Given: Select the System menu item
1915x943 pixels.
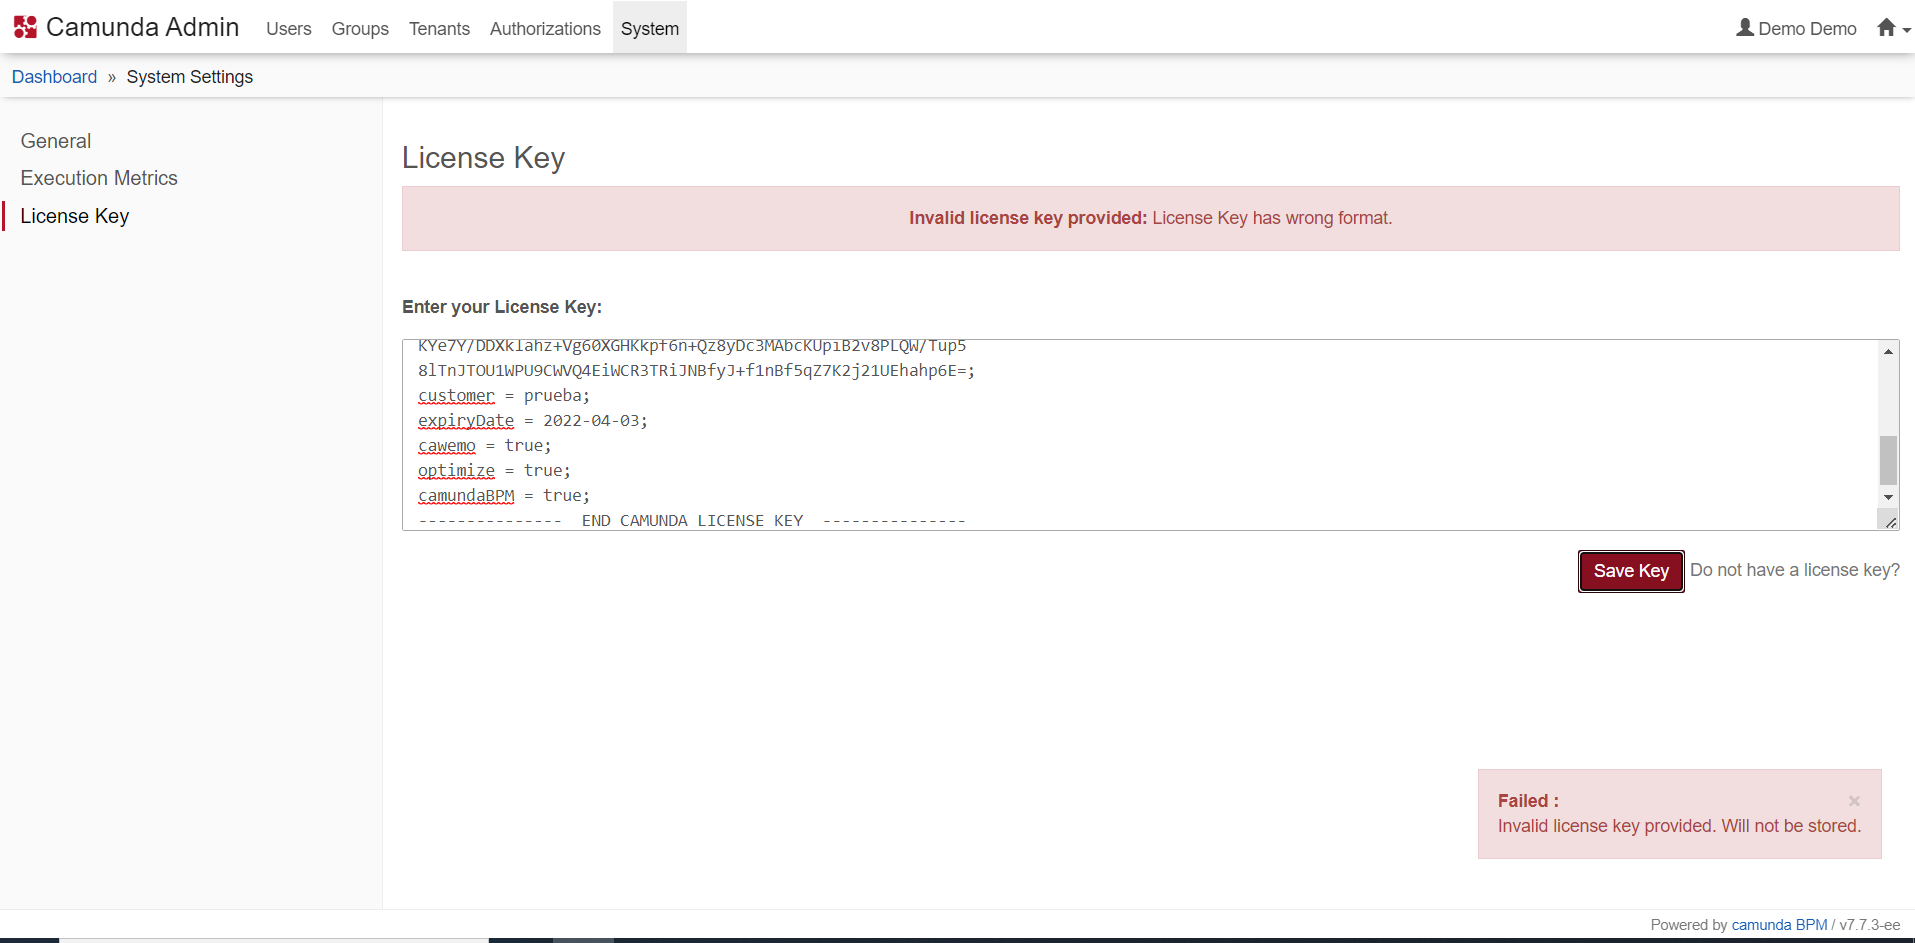Looking at the screenshot, I should coord(650,29).
